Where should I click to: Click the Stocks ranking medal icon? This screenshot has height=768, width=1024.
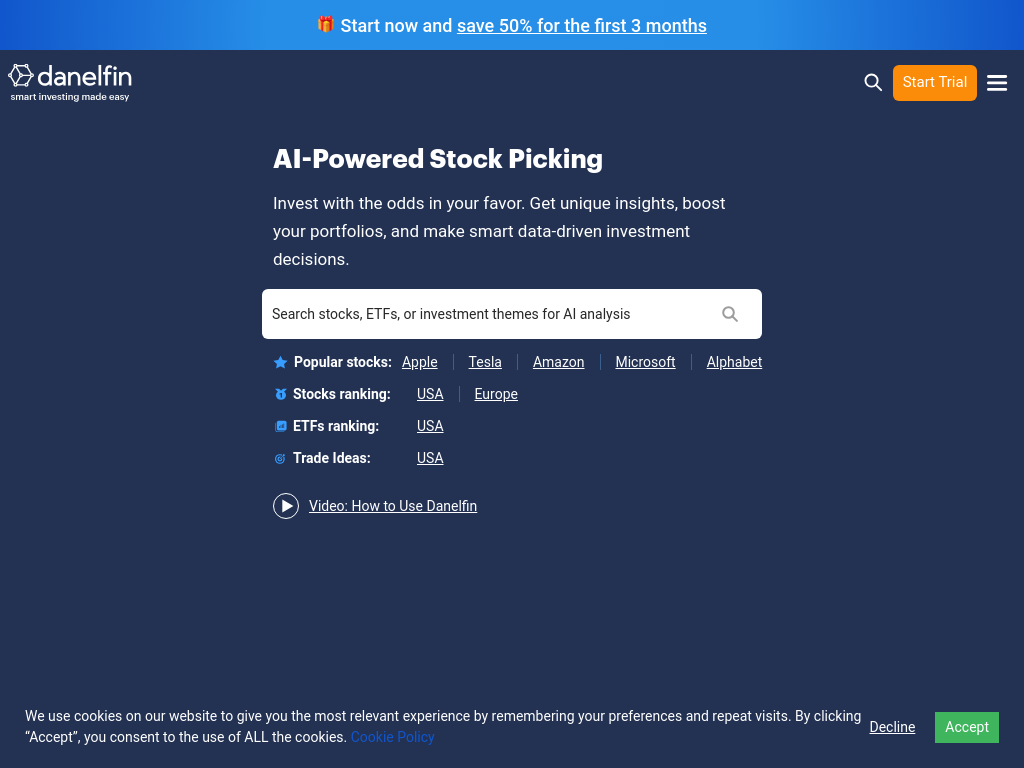coord(281,394)
